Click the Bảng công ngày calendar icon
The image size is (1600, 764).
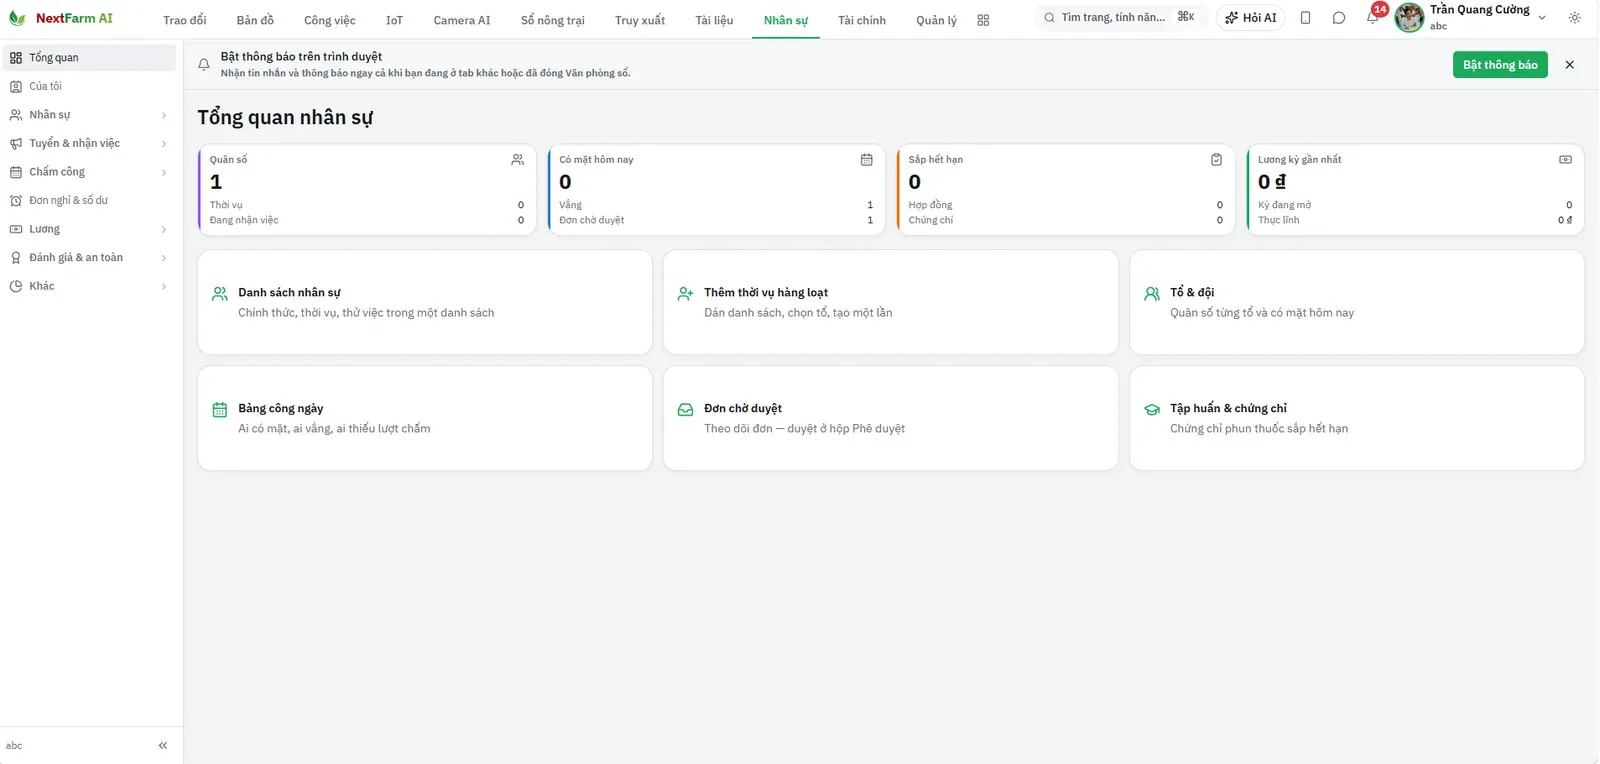click(x=220, y=410)
